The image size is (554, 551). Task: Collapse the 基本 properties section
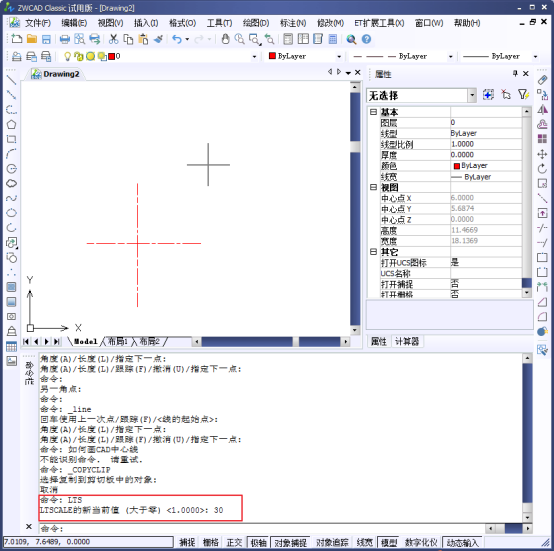click(373, 112)
